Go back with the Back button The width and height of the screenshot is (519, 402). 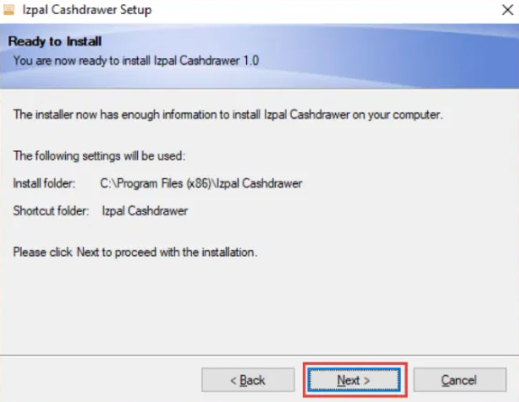pos(248,380)
